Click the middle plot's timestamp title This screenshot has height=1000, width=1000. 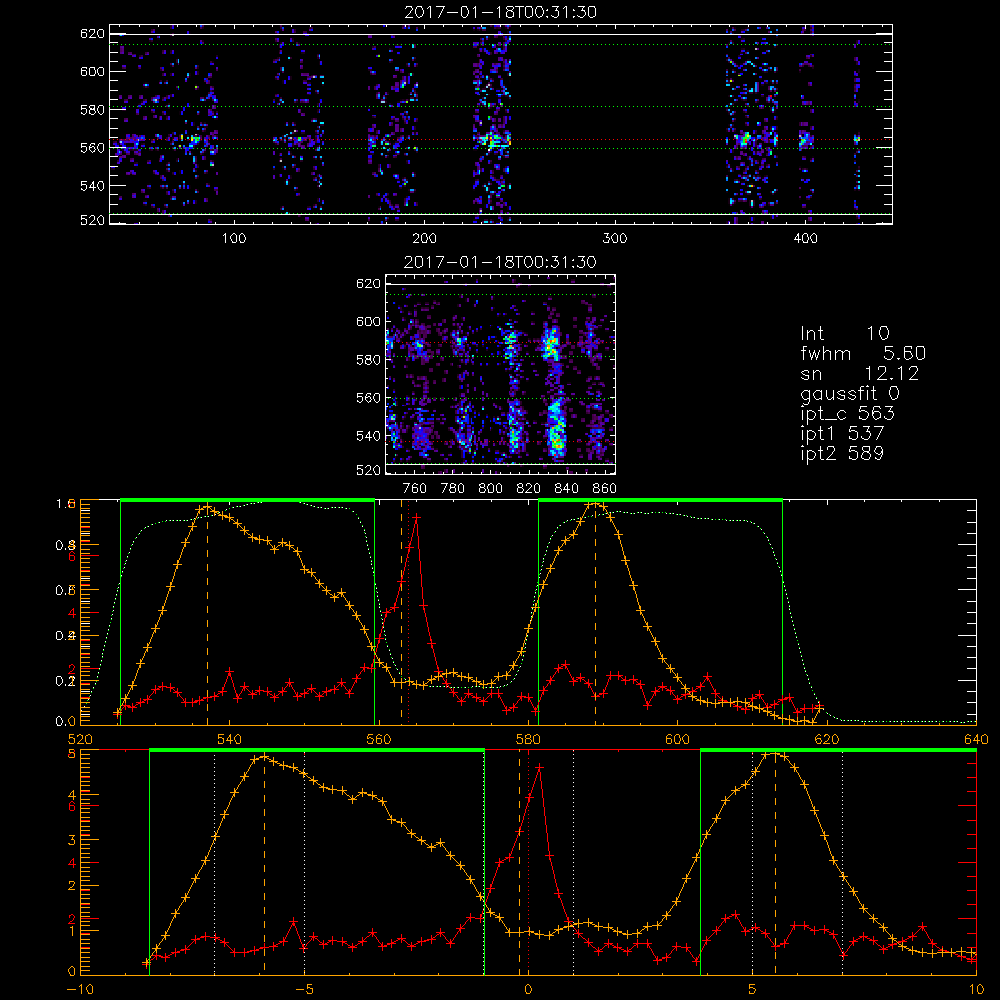point(501,262)
